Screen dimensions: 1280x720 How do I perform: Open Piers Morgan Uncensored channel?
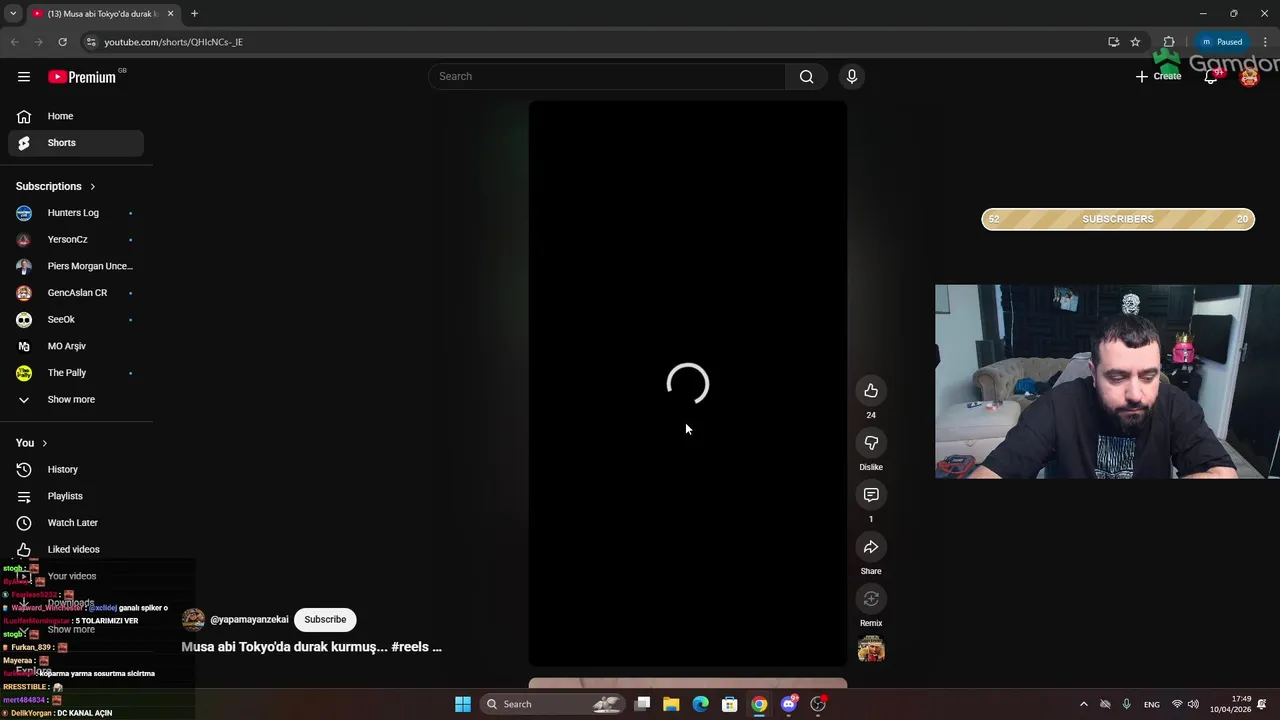click(x=76, y=266)
